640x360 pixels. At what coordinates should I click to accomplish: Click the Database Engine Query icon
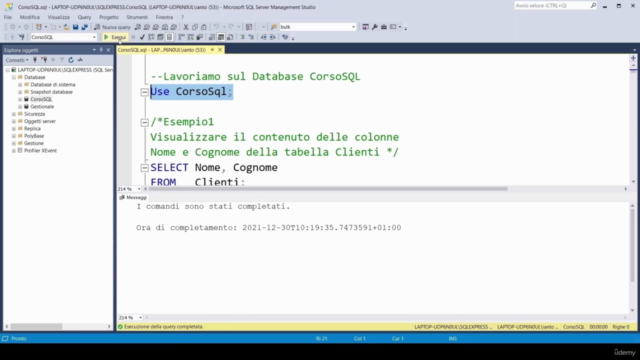click(138, 27)
